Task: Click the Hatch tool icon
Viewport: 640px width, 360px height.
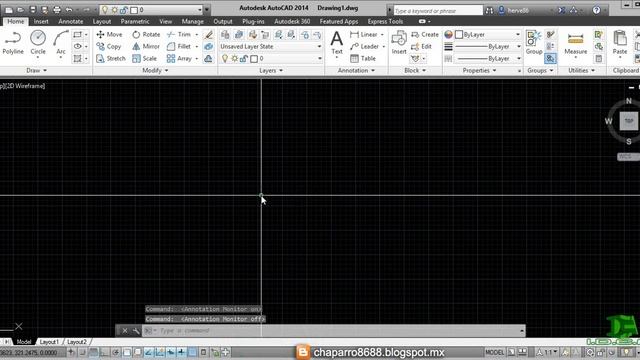Action: click(78, 58)
